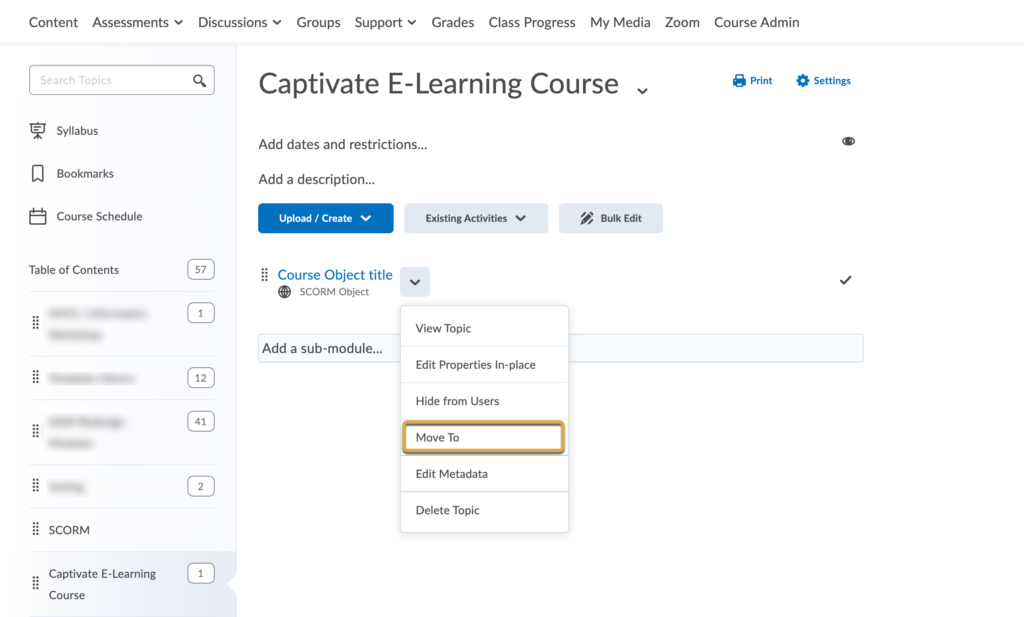Click the Course Schedule calendar icon
This screenshot has width=1024, height=617.
tap(38, 216)
